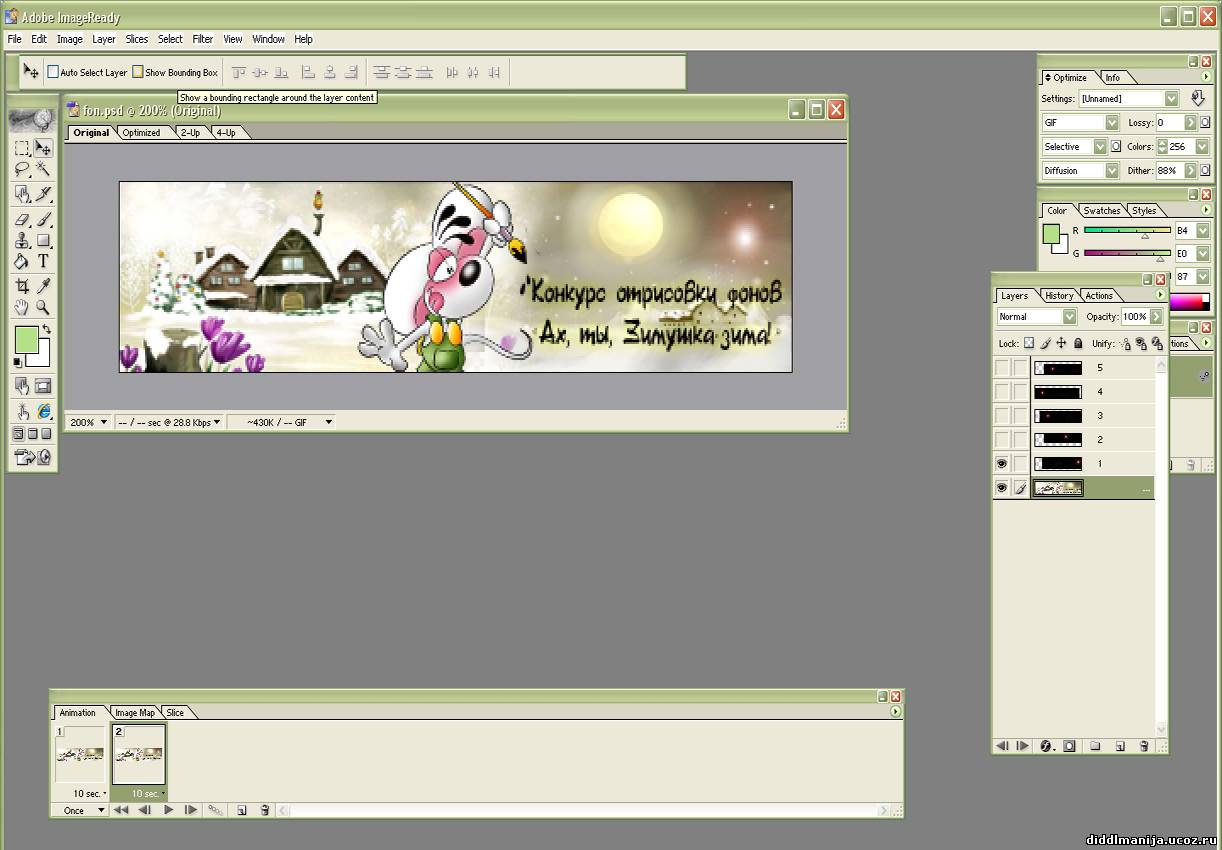The width and height of the screenshot is (1222, 850).
Task: Open the Slices menu
Action: click(137, 39)
